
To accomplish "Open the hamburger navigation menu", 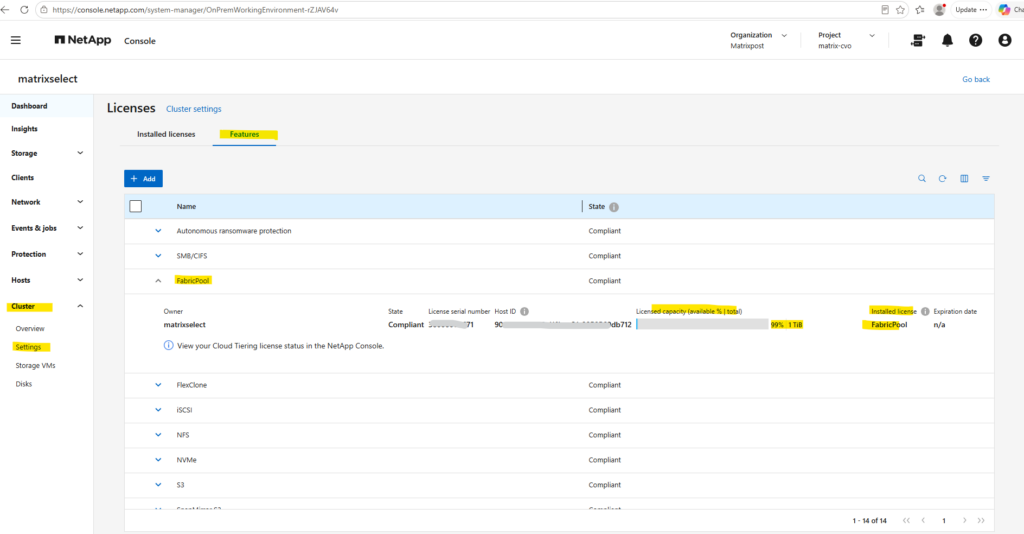I will click(x=16, y=40).
